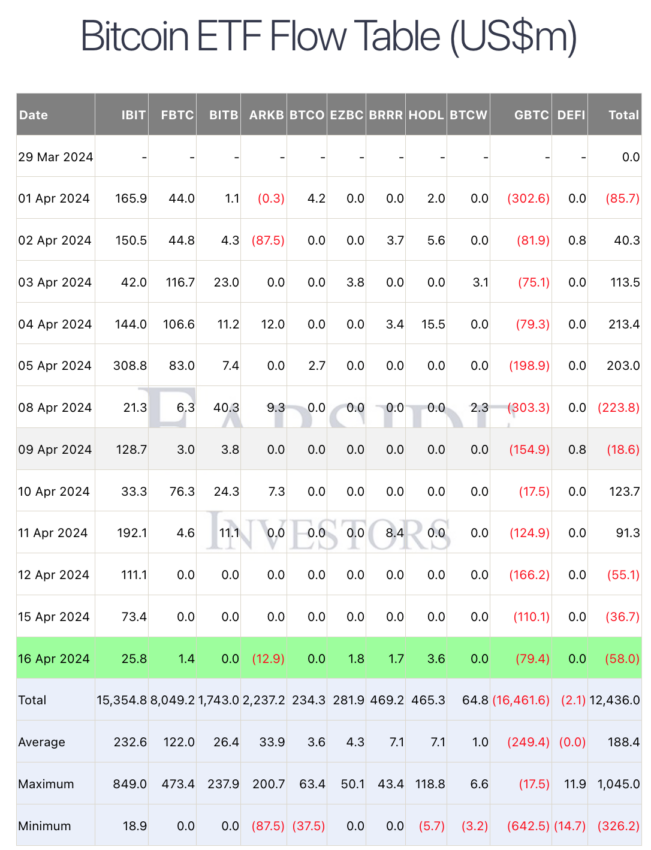Select the Date column header
Screen dimensions: 651x850
[34, 115]
